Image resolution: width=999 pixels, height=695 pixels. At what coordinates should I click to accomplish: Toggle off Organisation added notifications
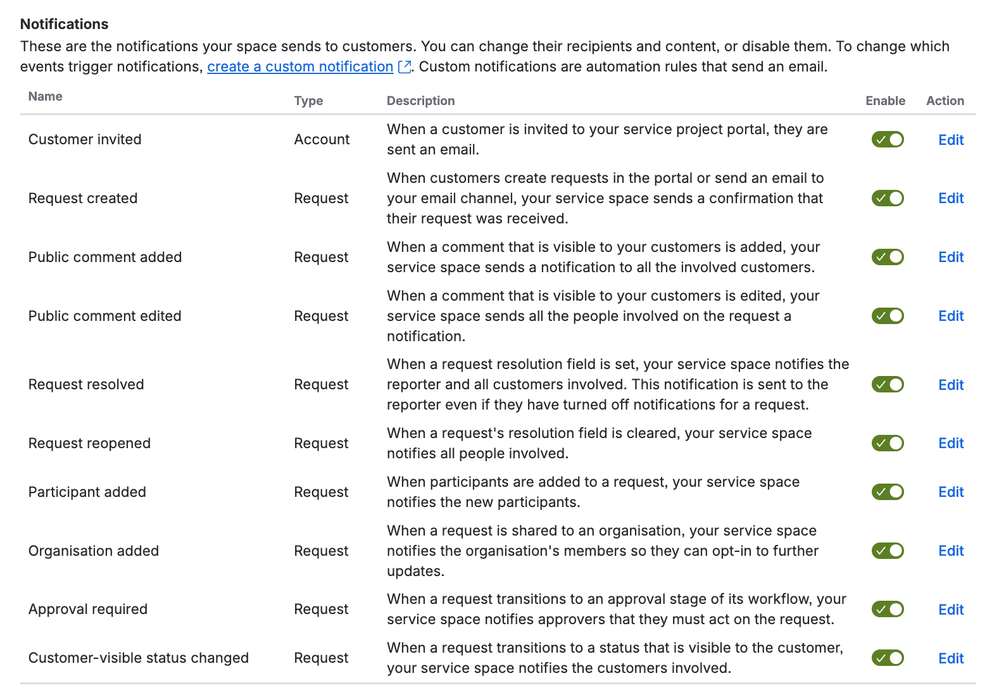[887, 550]
